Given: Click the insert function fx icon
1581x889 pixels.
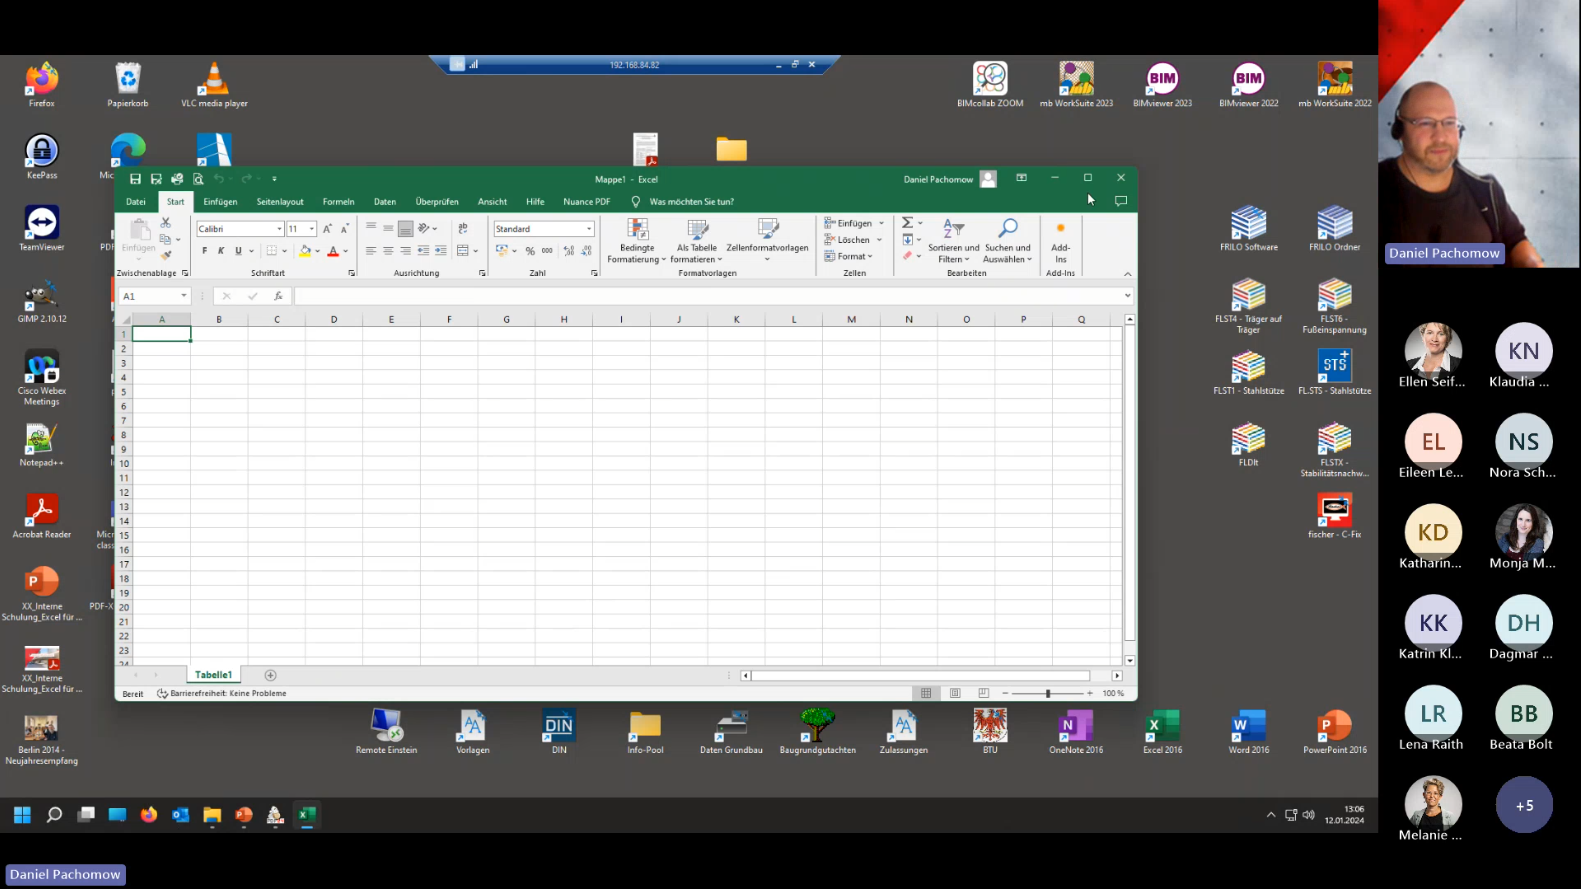Looking at the screenshot, I should pos(278,296).
